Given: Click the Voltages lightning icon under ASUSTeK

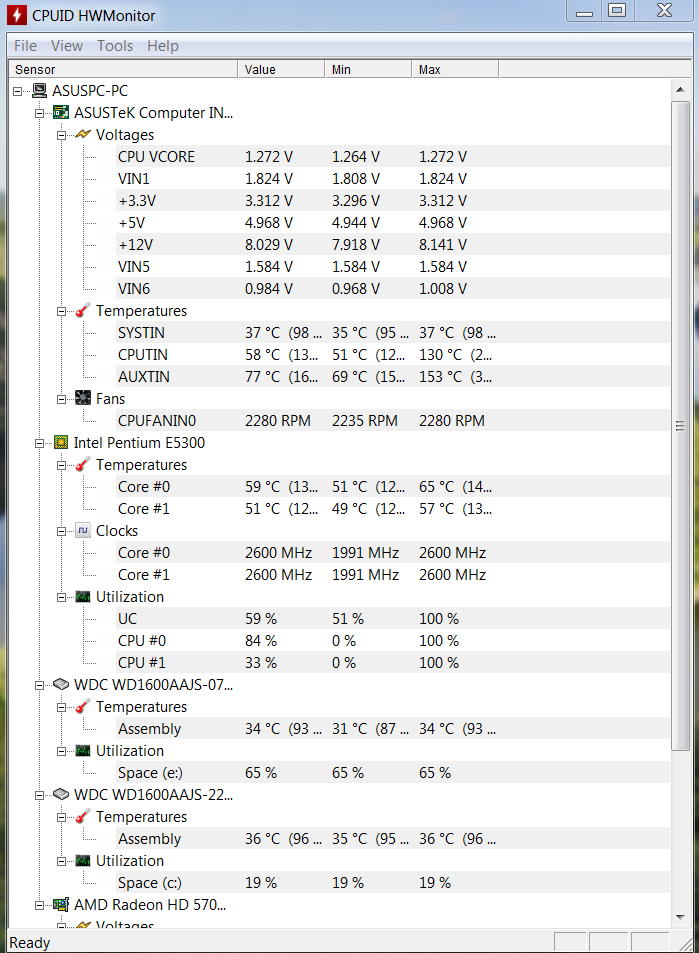Looking at the screenshot, I should pyautogui.click(x=83, y=135).
